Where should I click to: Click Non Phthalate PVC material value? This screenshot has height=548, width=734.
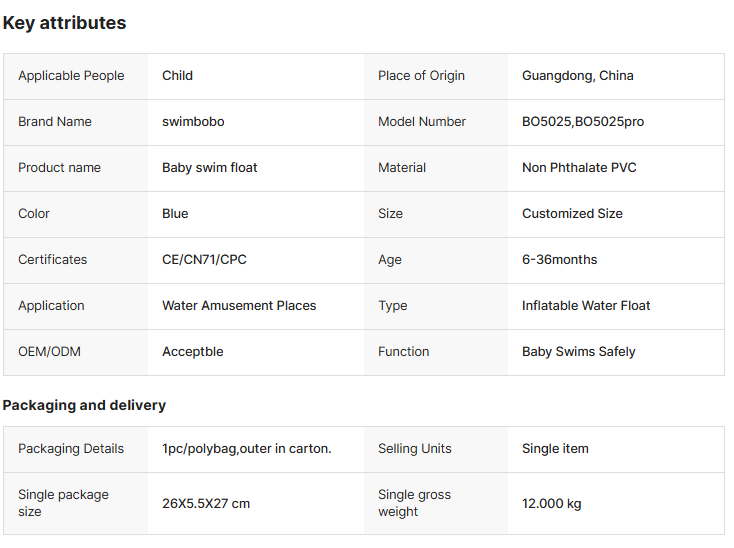(579, 168)
